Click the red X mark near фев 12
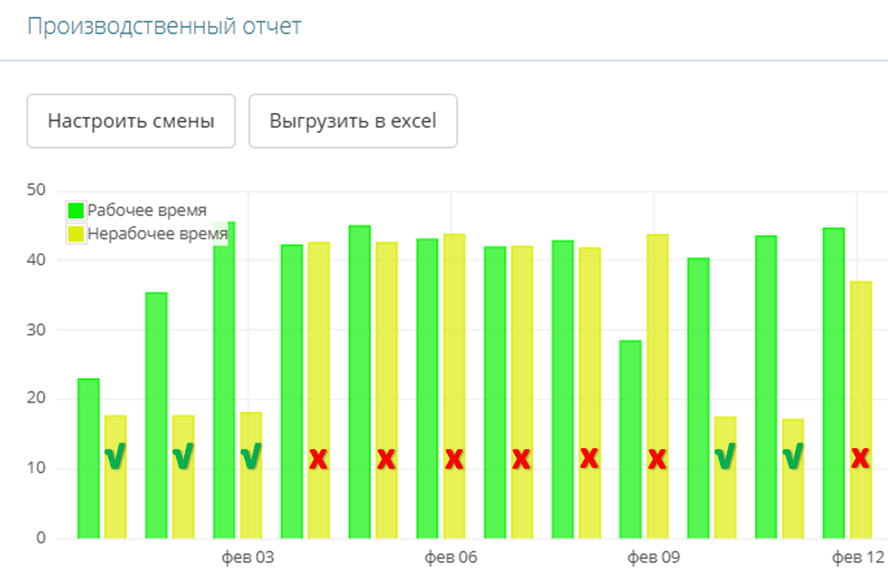This screenshot has height=582, width=888. [x=860, y=458]
